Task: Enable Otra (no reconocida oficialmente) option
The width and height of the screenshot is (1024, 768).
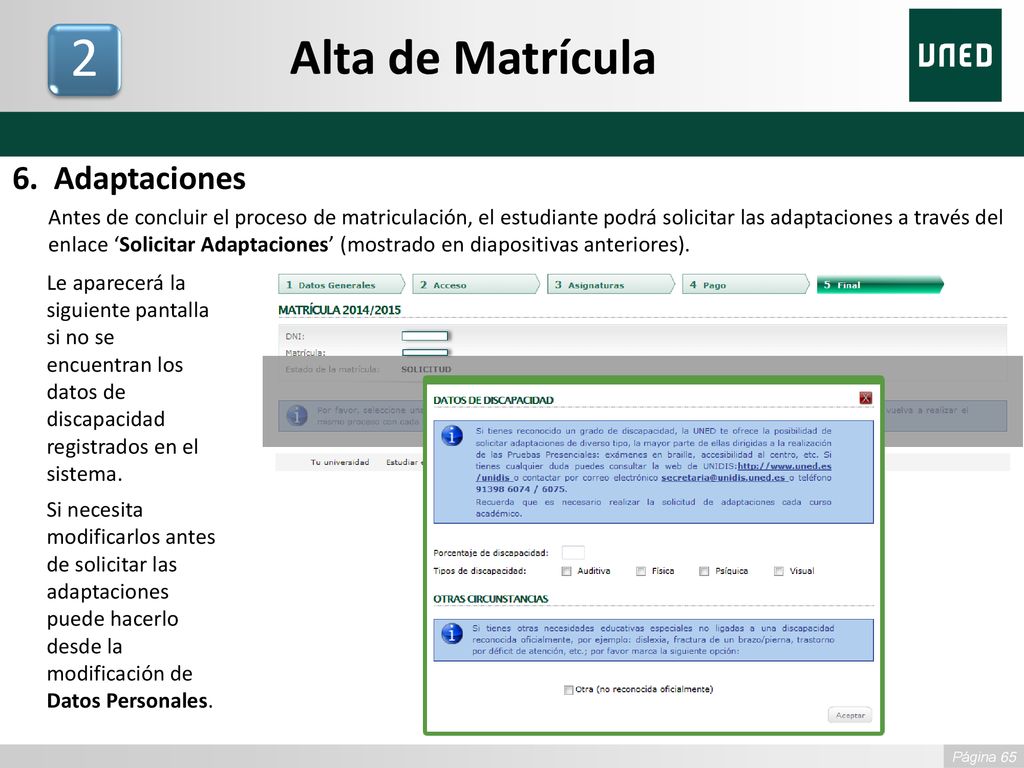Action: point(568,690)
